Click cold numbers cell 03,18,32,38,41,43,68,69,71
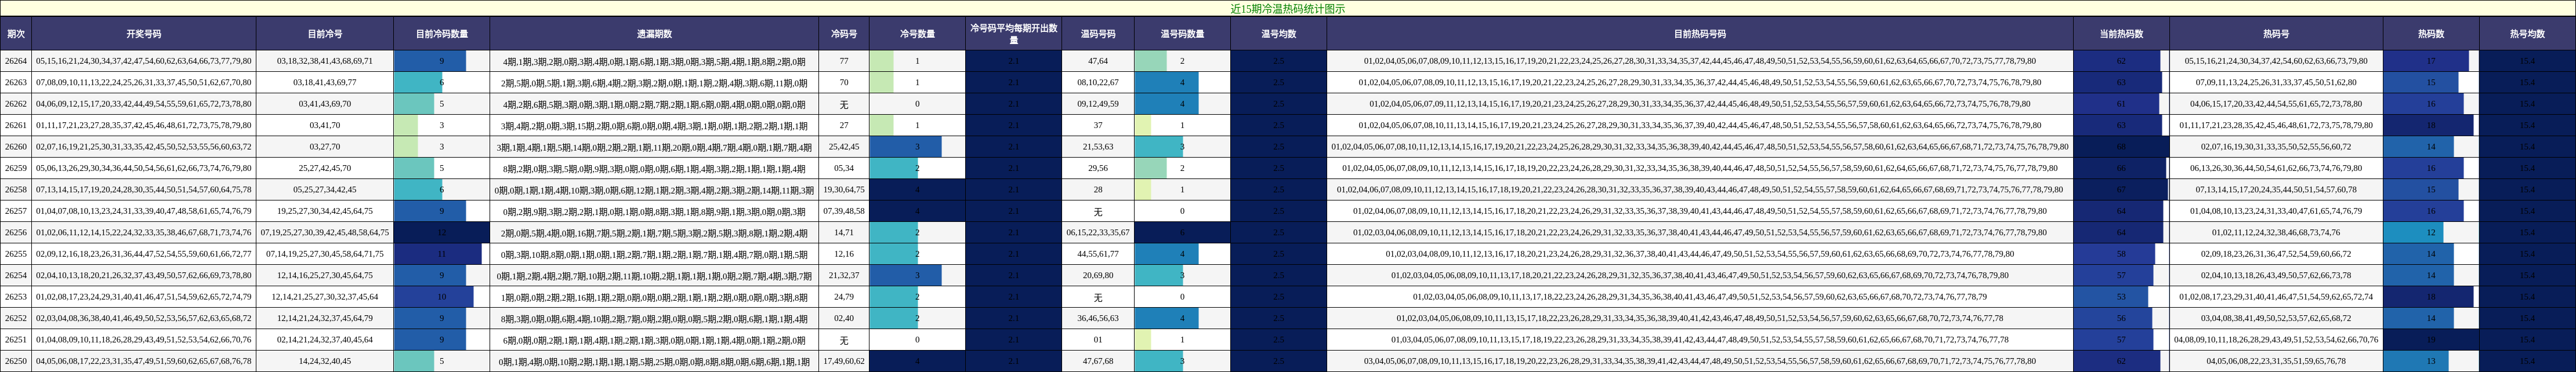The image size is (2576, 372). click(324, 61)
